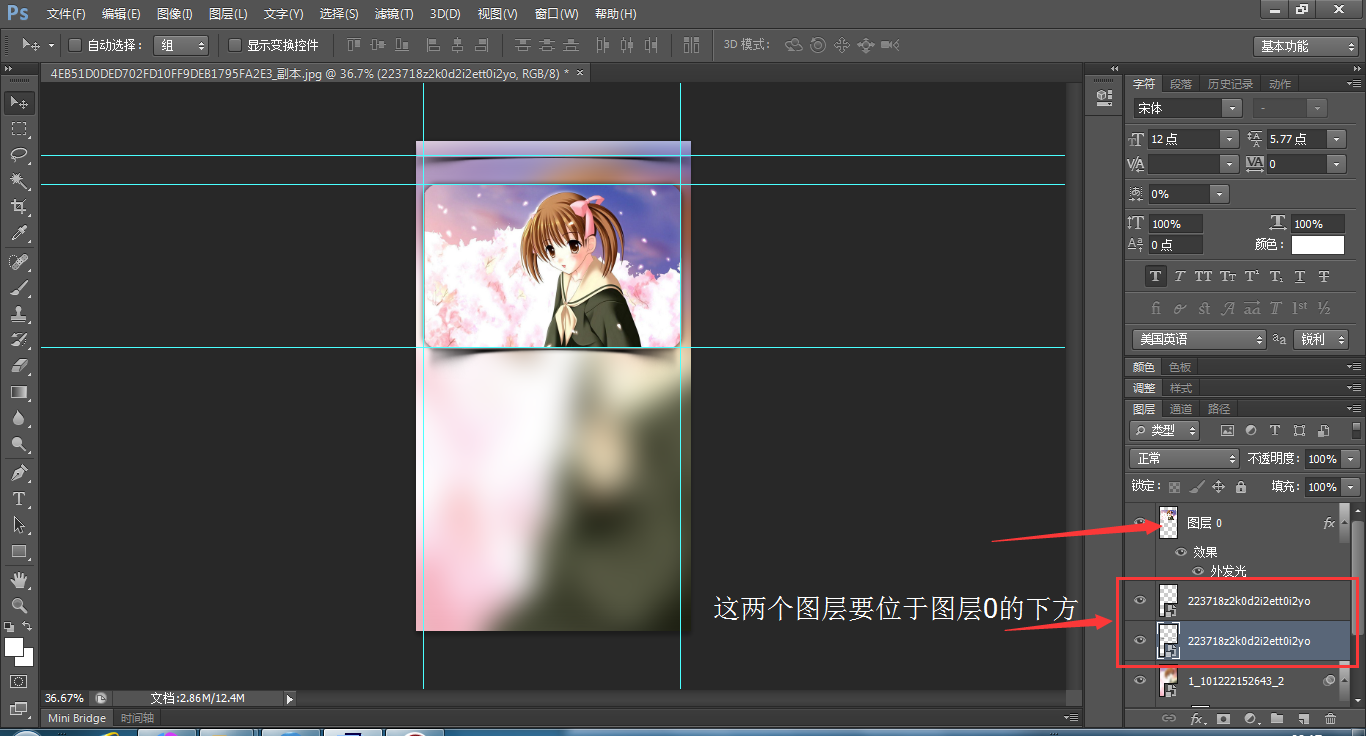This screenshot has width=1366, height=736.
Task: Switch to the 历史记录 tab
Action: coord(1229,84)
